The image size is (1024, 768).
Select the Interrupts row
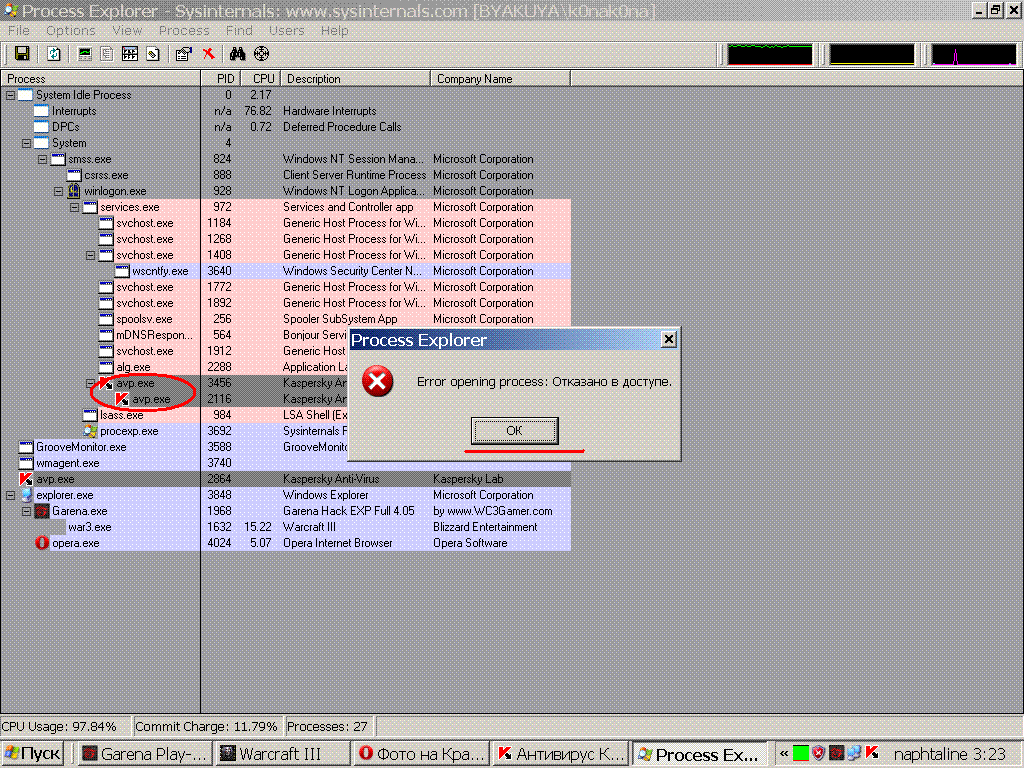click(x=285, y=111)
